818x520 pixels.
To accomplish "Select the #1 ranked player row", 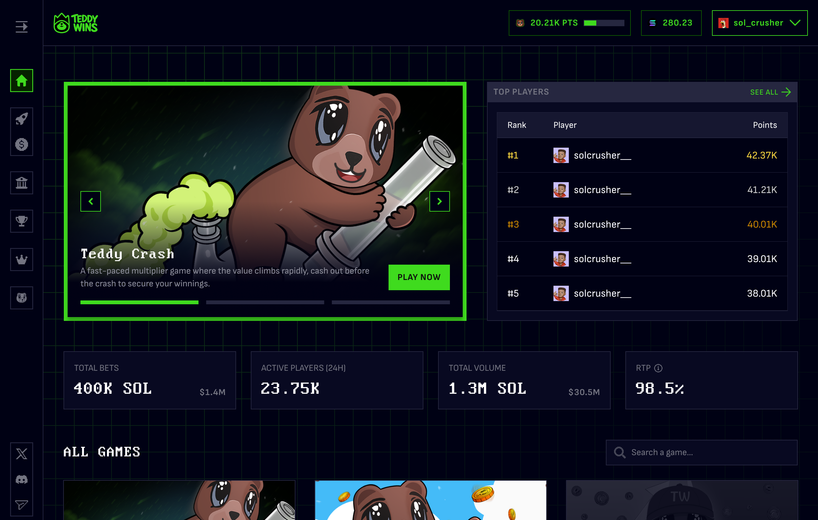I will pyautogui.click(x=642, y=155).
